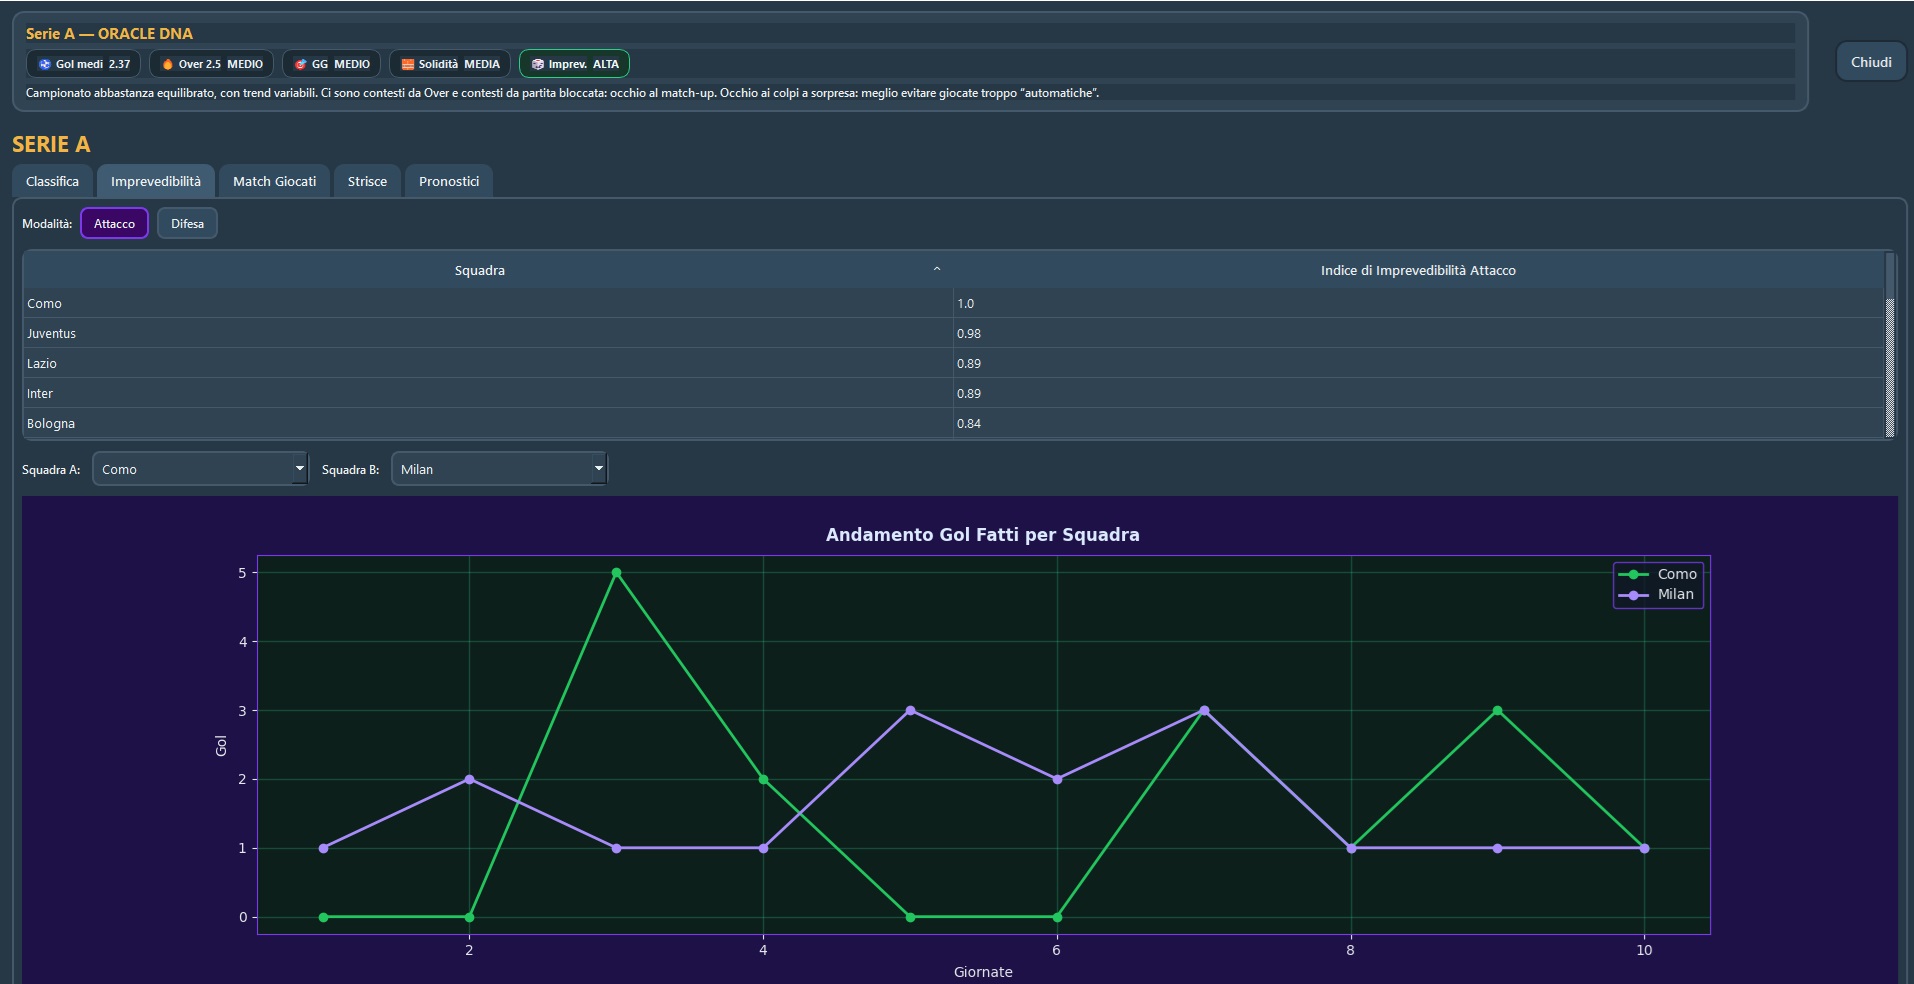This screenshot has width=1914, height=984.
Task: Open the Gol medi 2.37 DNA badge
Action: coord(84,63)
